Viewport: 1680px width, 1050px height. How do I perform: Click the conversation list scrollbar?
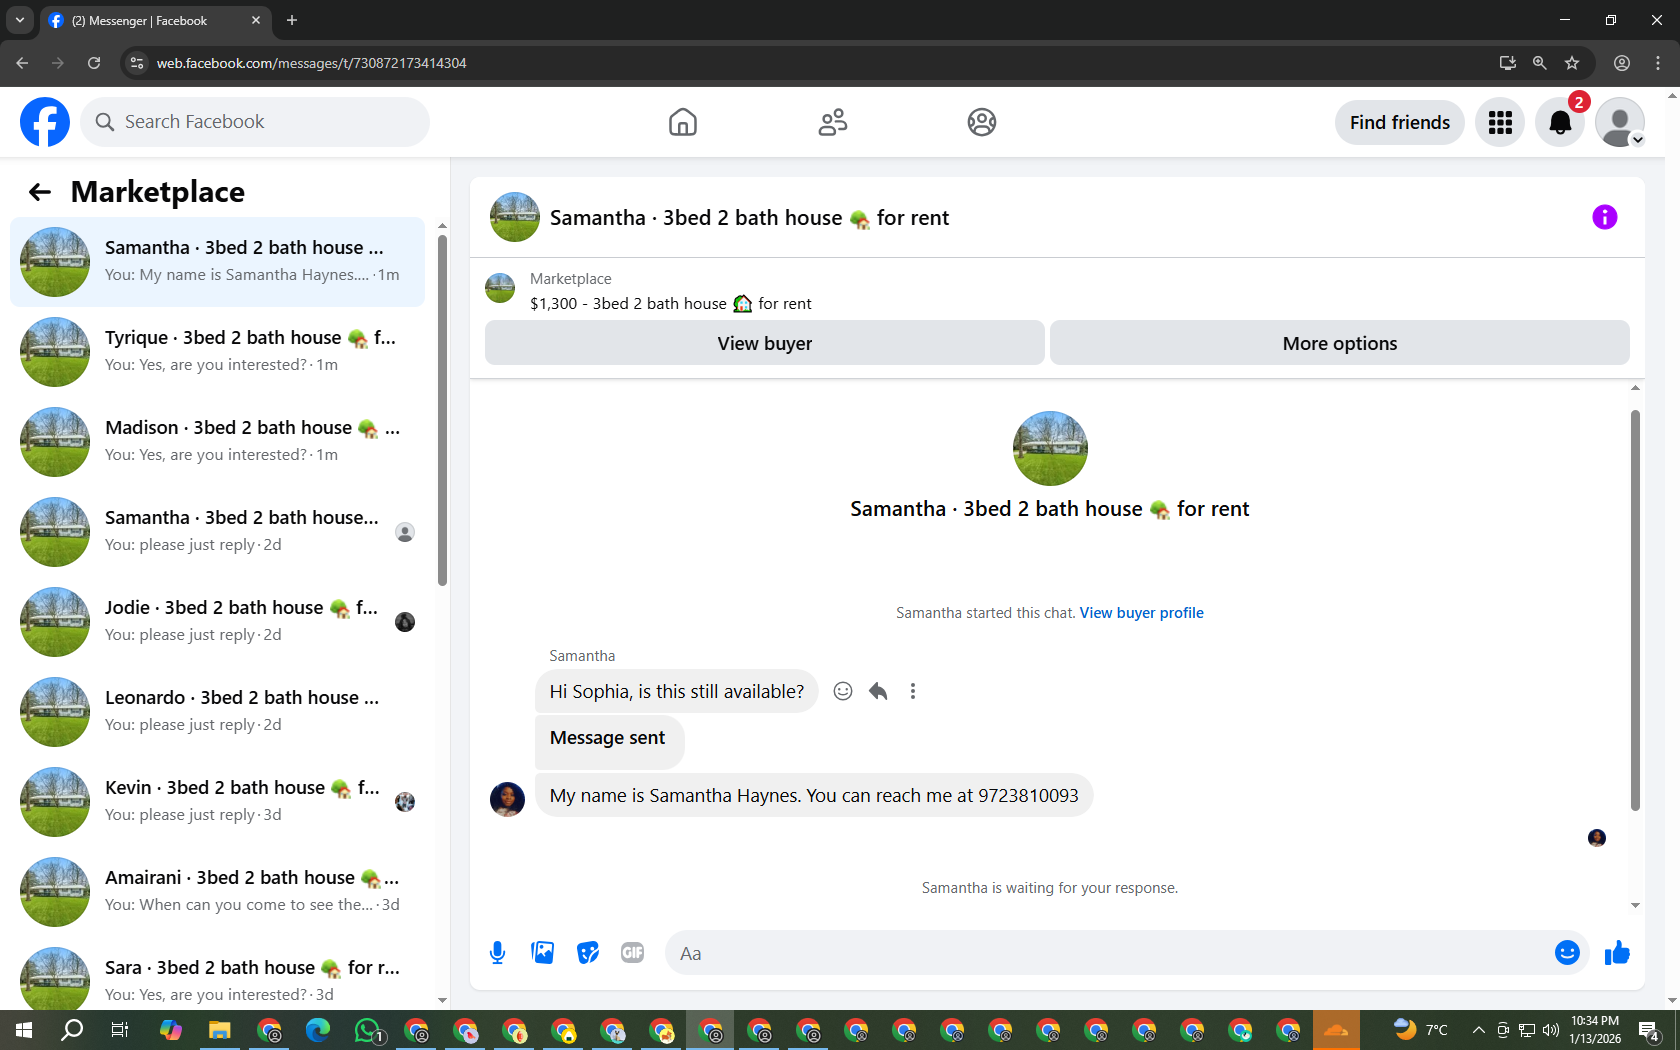click(x=442, y=410)
